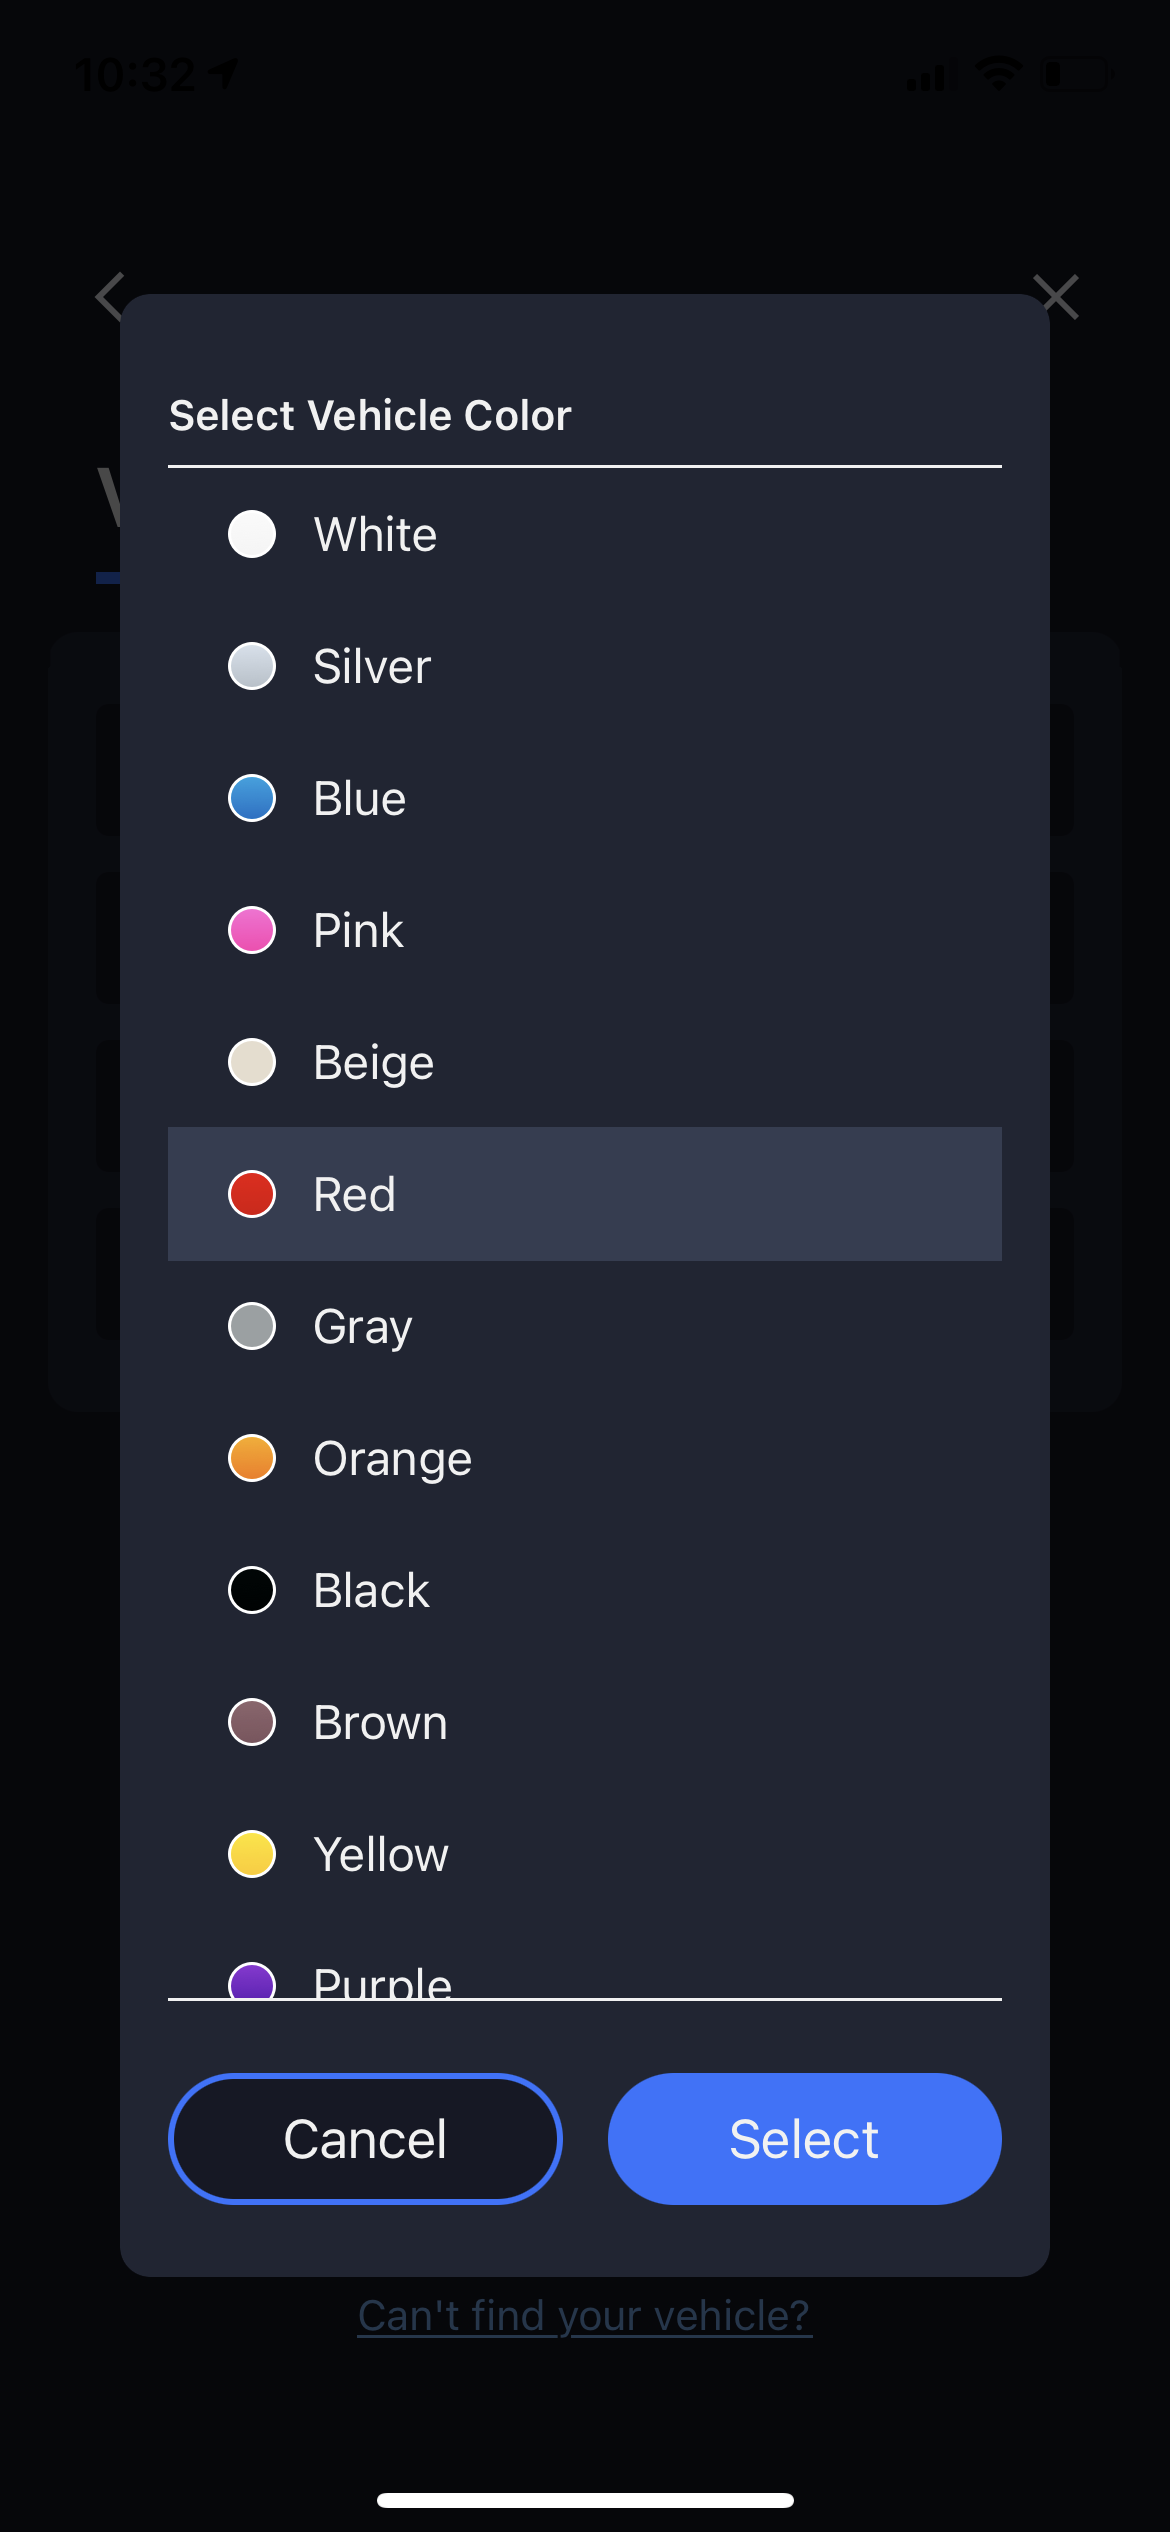Tap the red color circle
The image size is (1170, 2532).
click(x=252, y=1195)
